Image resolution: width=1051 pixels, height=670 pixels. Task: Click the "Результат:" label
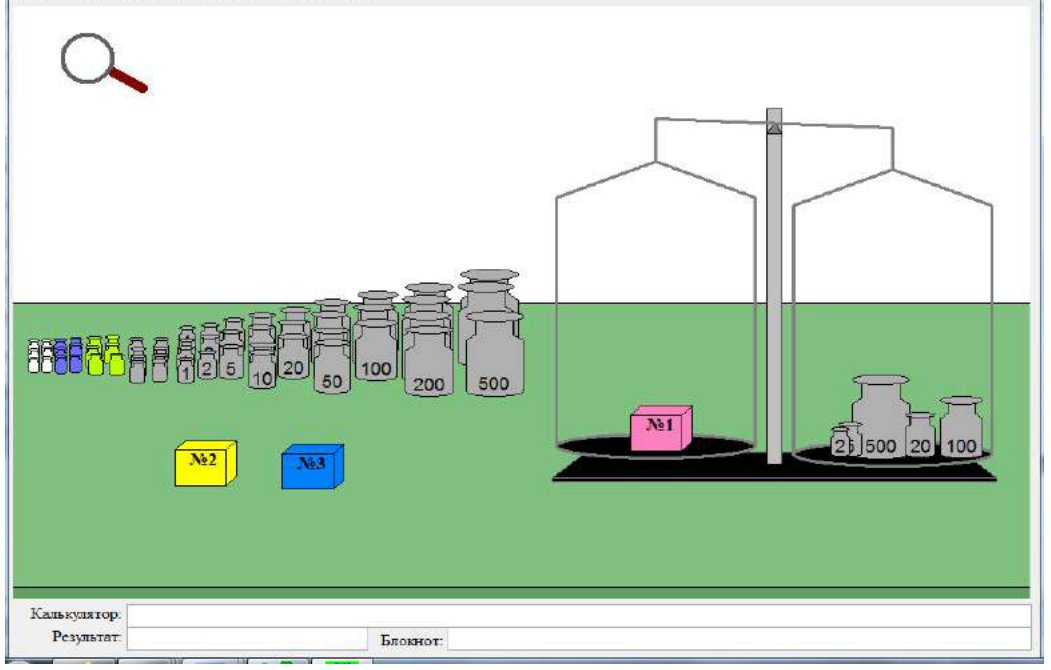(86, 636)
